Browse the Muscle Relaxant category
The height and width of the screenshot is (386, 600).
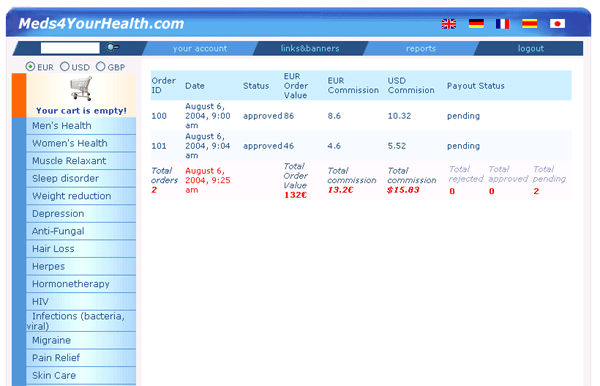(81, 161)
